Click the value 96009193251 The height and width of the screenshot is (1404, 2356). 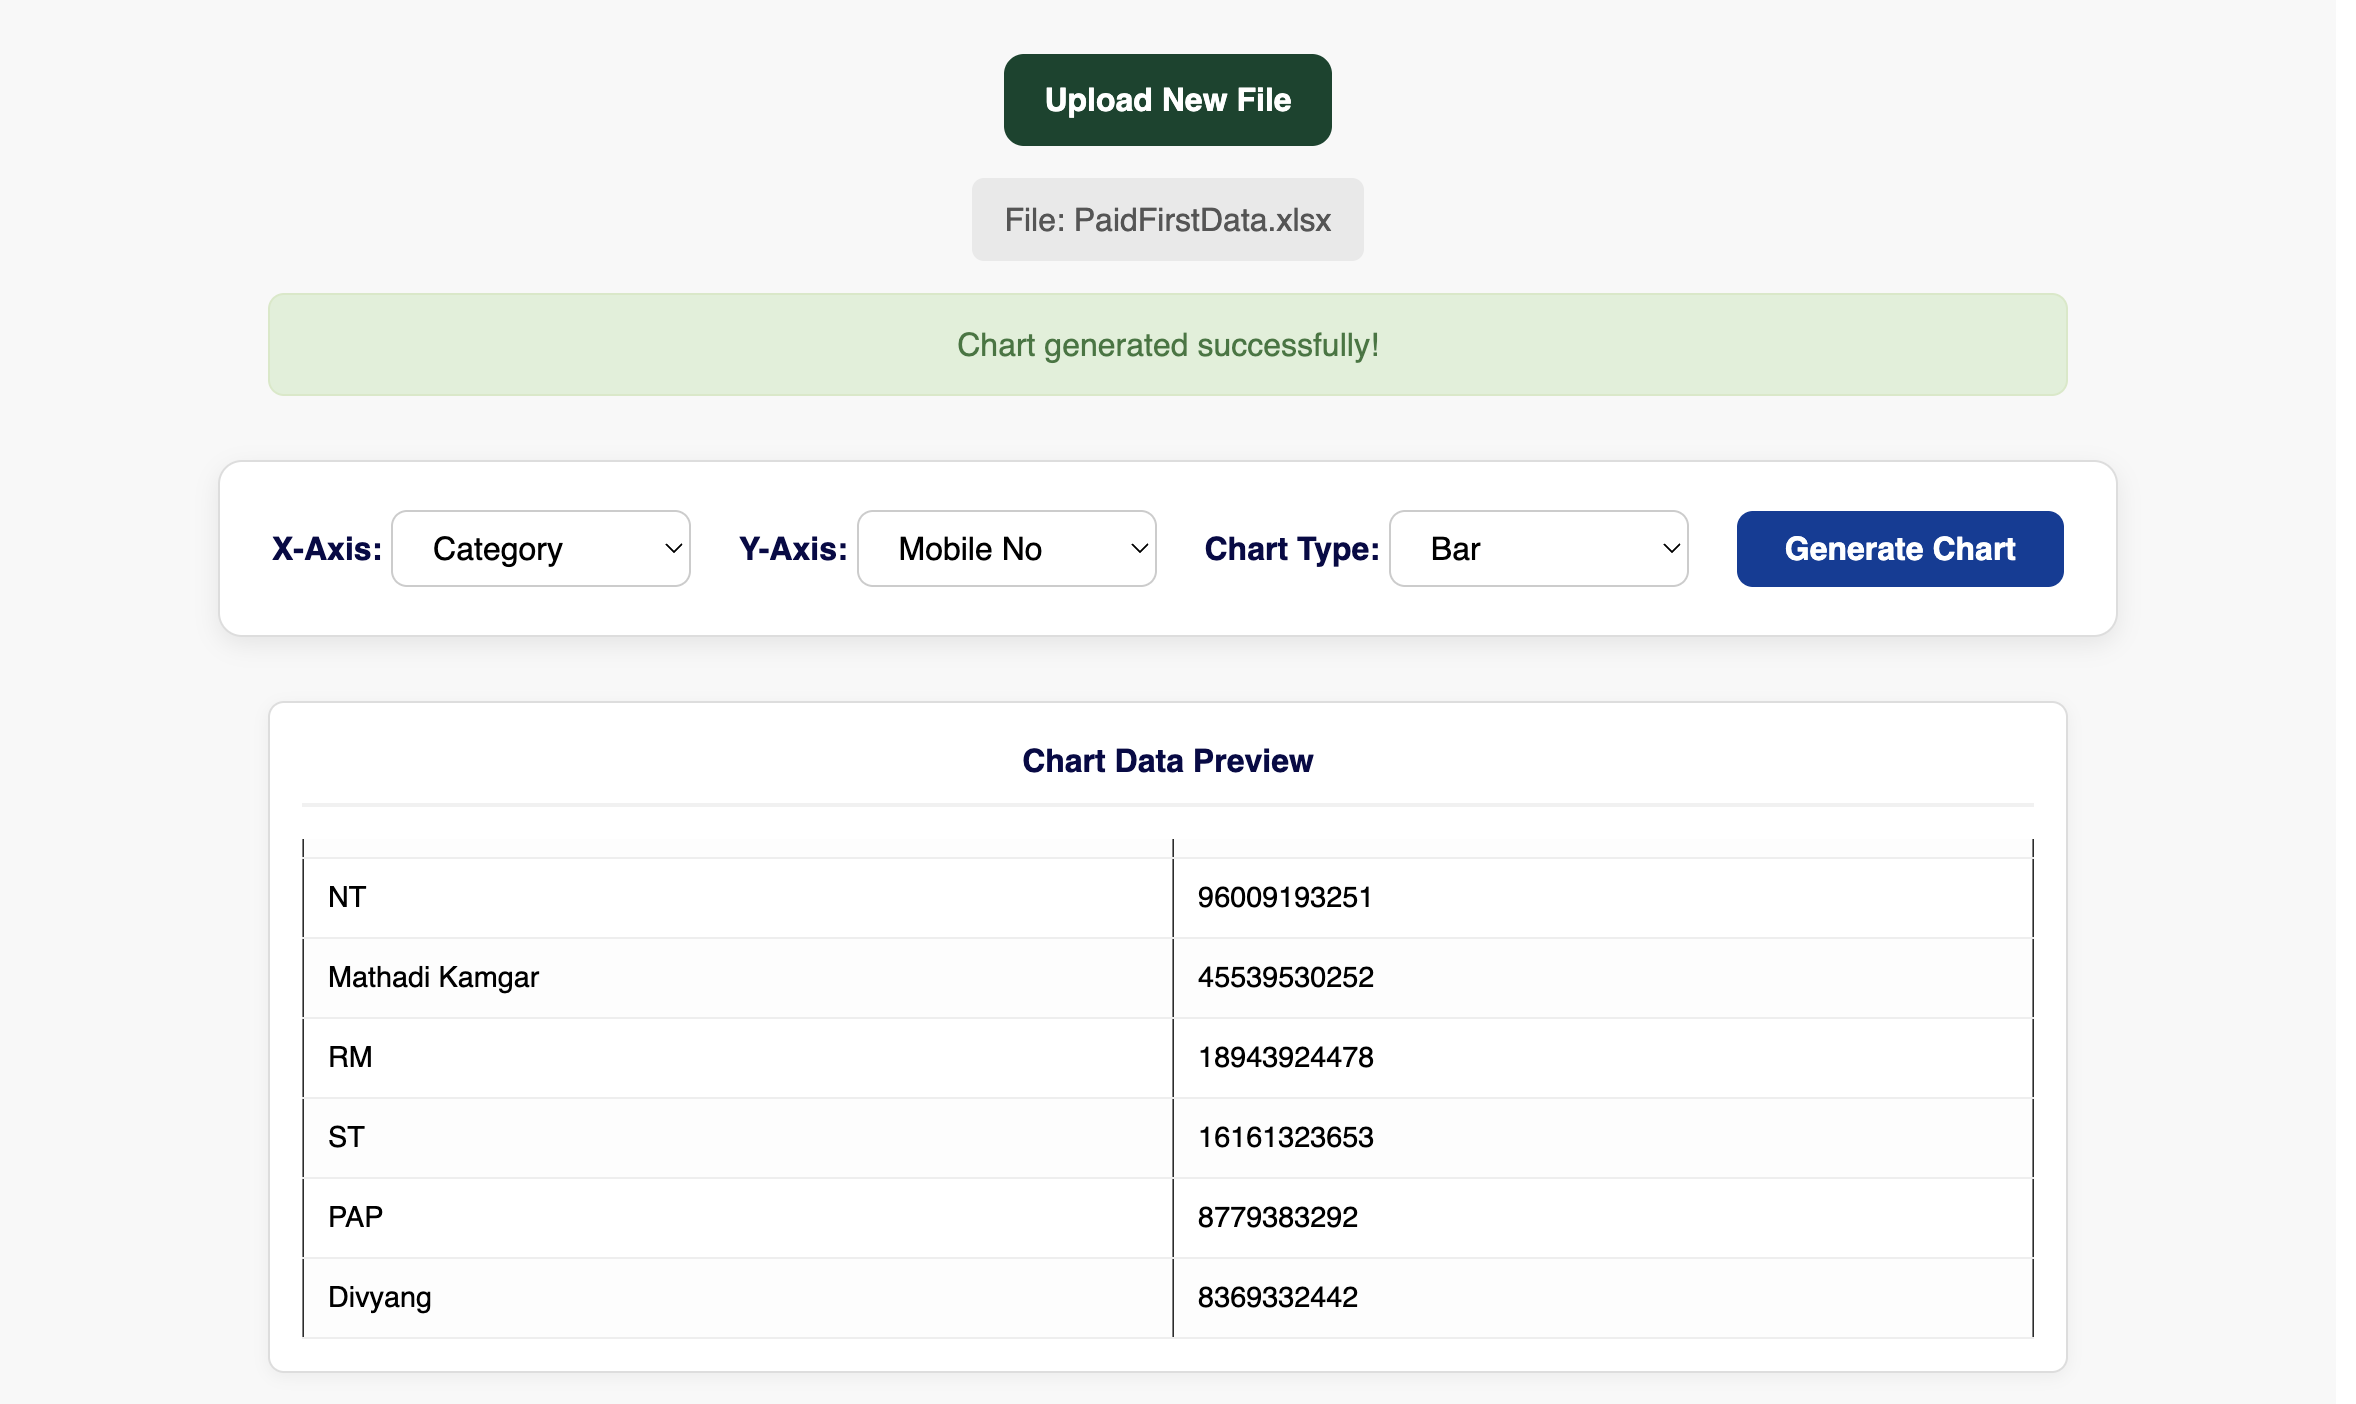click(1284, 898)
